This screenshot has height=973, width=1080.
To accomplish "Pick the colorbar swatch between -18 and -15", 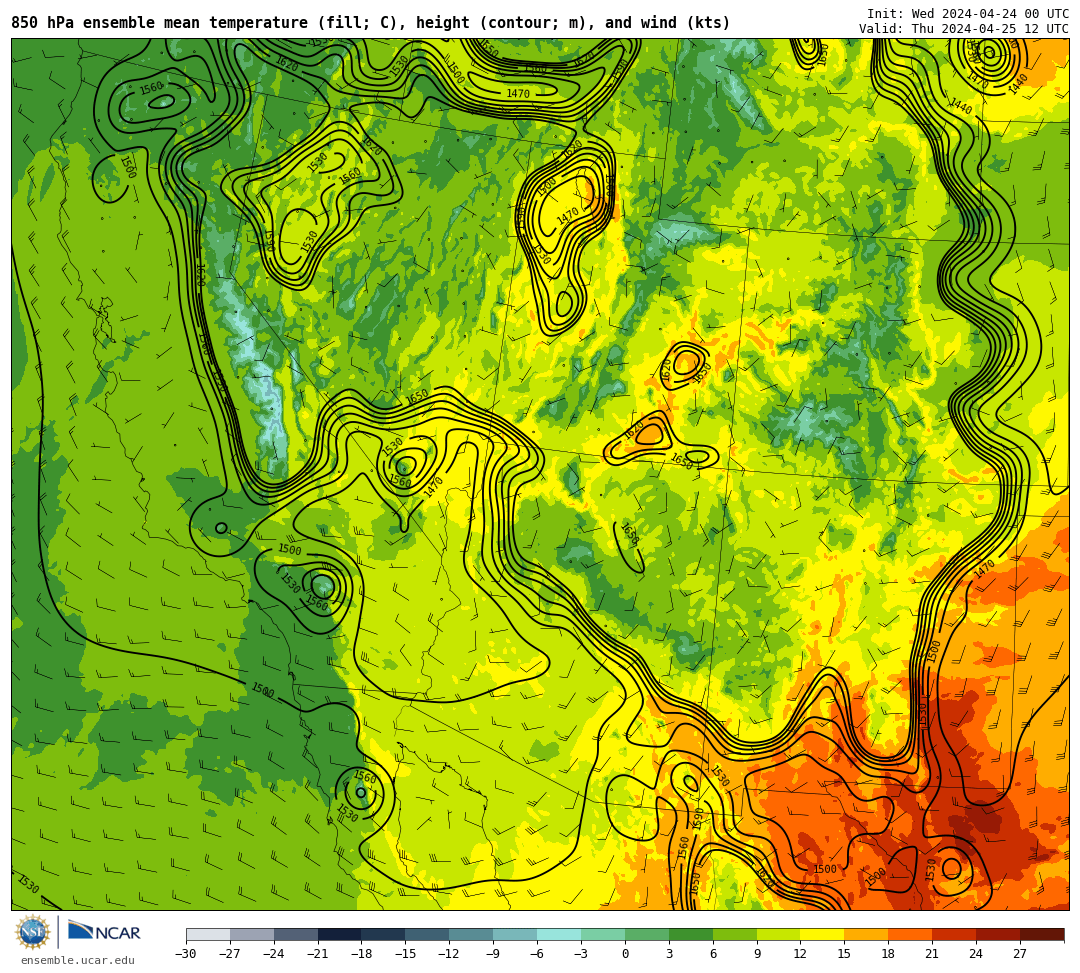I will 384,934.
